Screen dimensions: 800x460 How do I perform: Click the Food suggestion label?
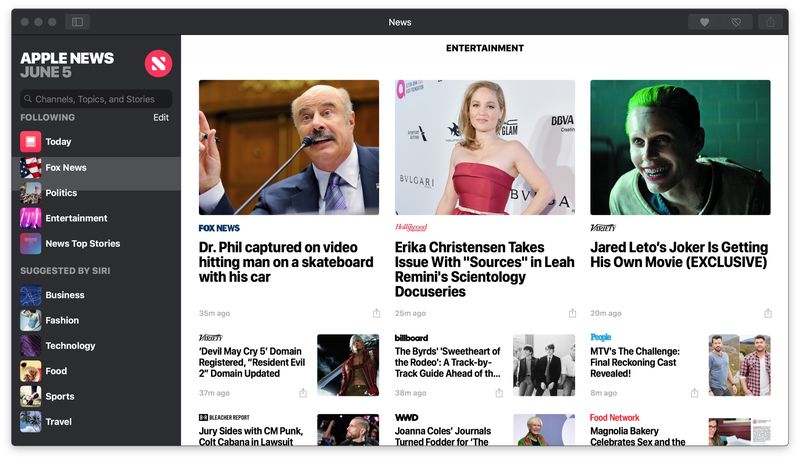pyautogui.click(x=56, y=371)
